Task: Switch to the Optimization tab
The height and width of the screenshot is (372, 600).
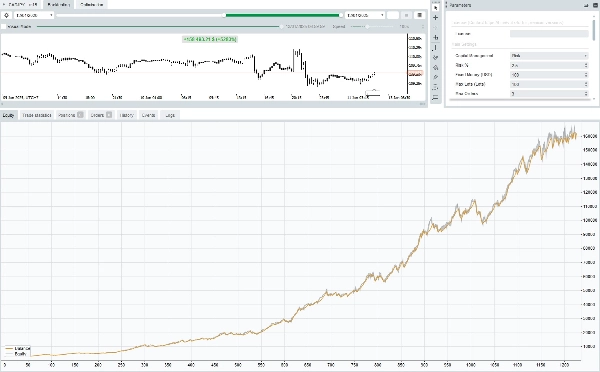Action: tap(92, 5)
